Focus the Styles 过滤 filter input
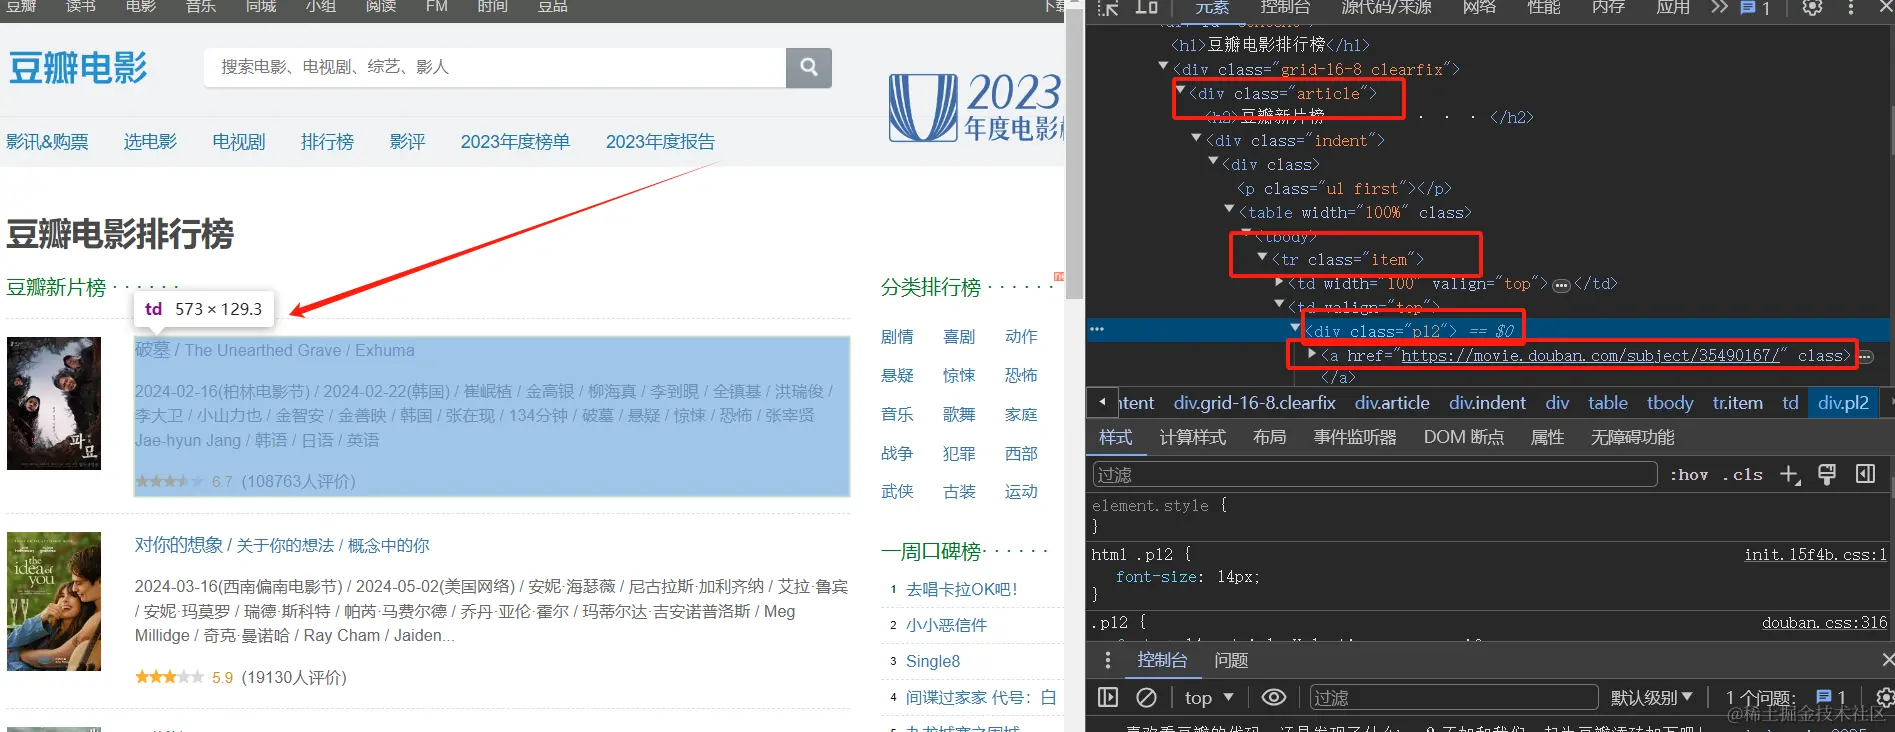This screenshot has width=1895, height=732. pos(1374,474)
